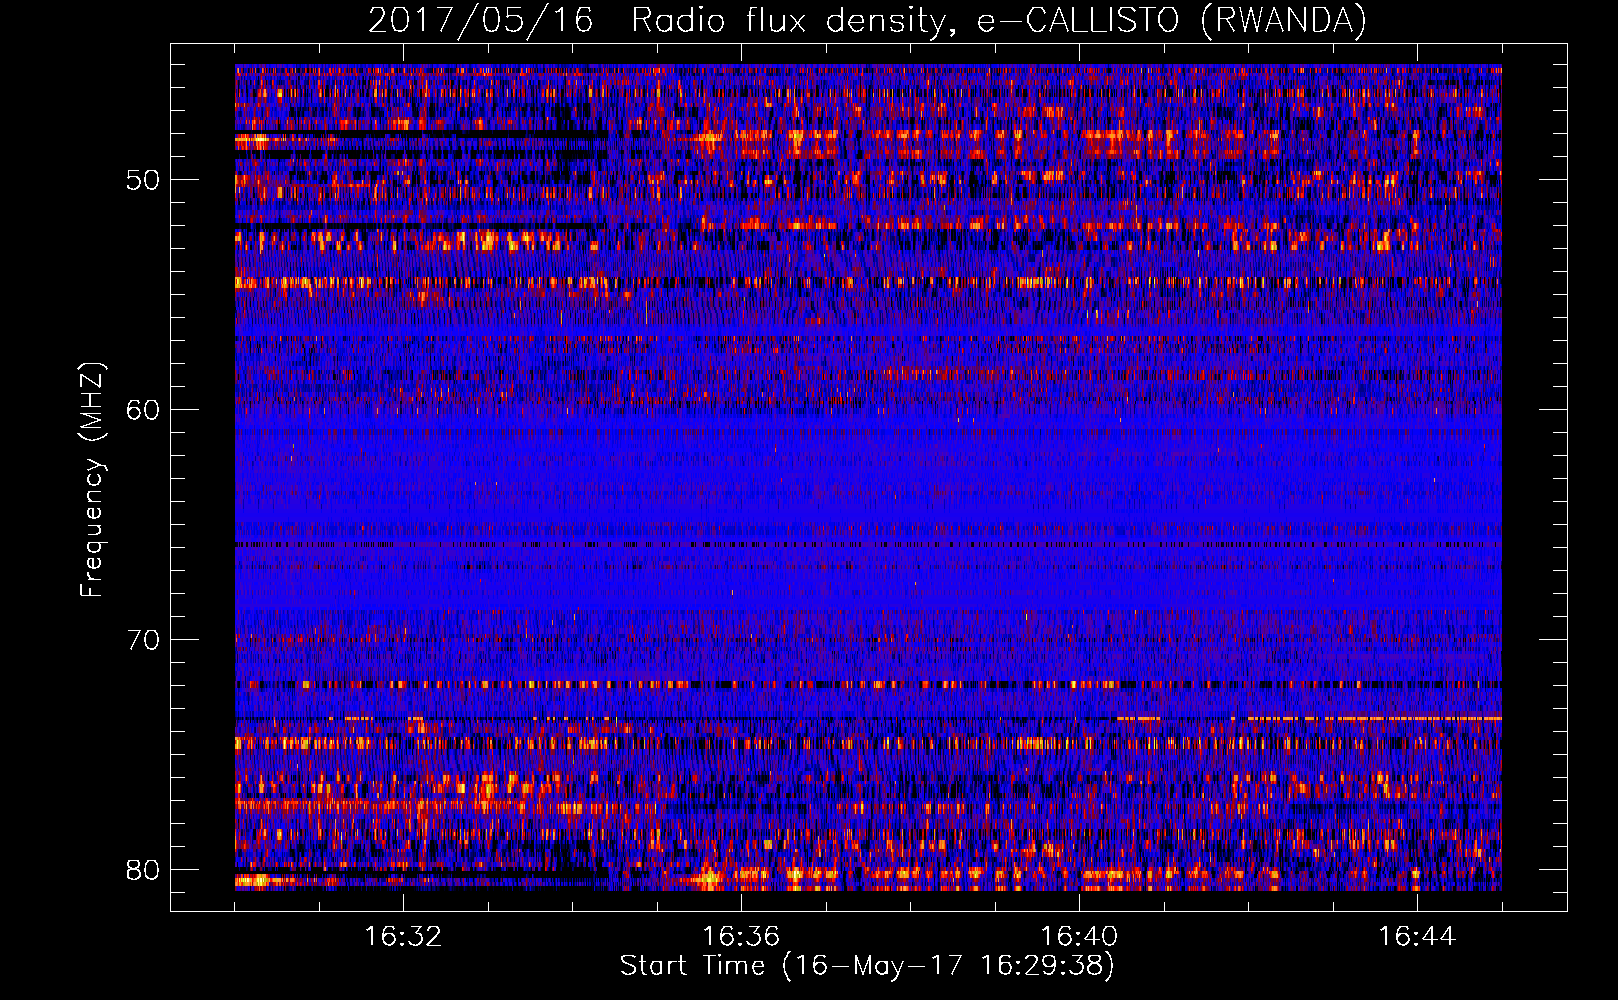Click the '80' frequency tick label
The height and width of the screenshot is (1000, 1618).
pos(142,870)
